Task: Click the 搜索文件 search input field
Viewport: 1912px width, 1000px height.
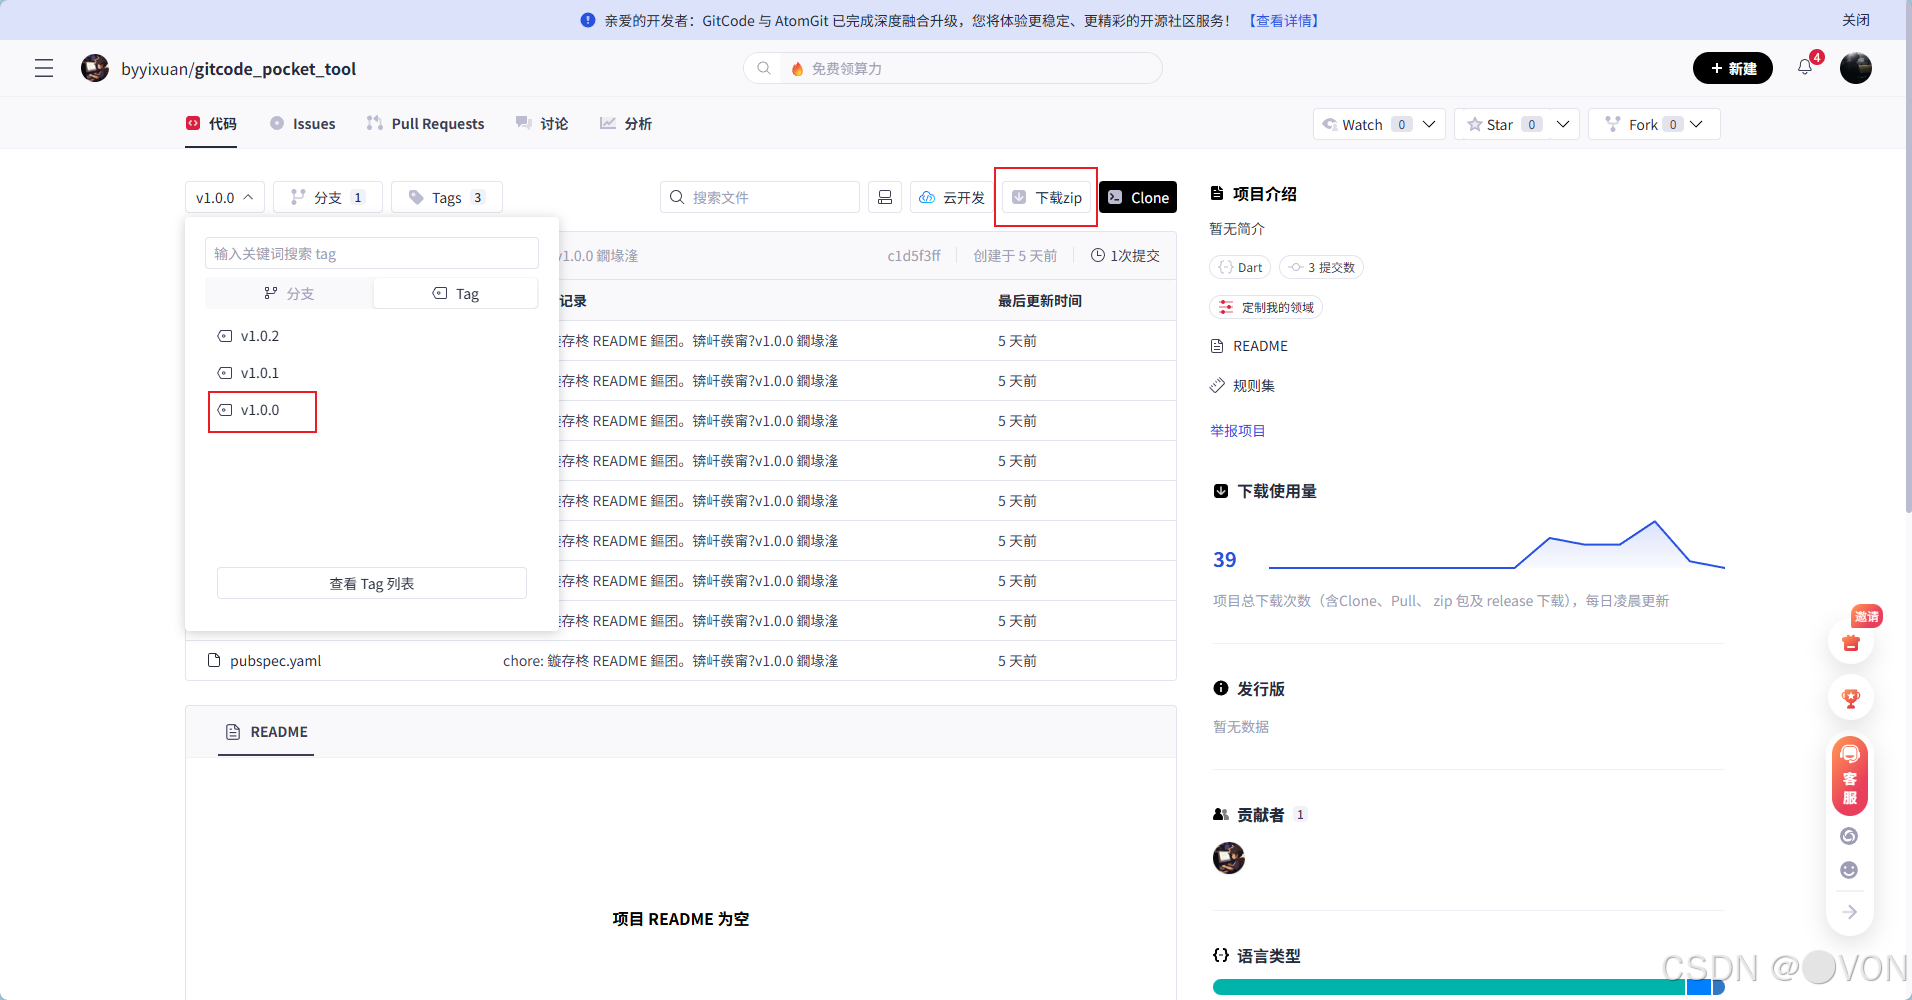Action: pyautogui.click(x=760, y=197)
